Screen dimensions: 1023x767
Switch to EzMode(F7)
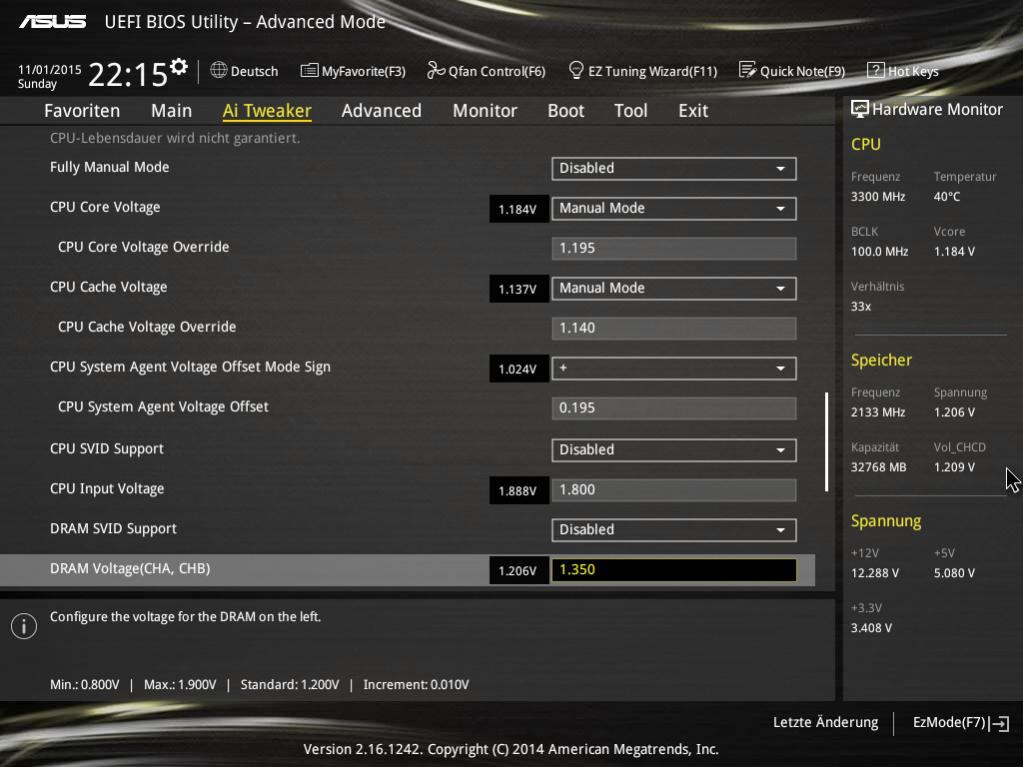click(960, 723)
